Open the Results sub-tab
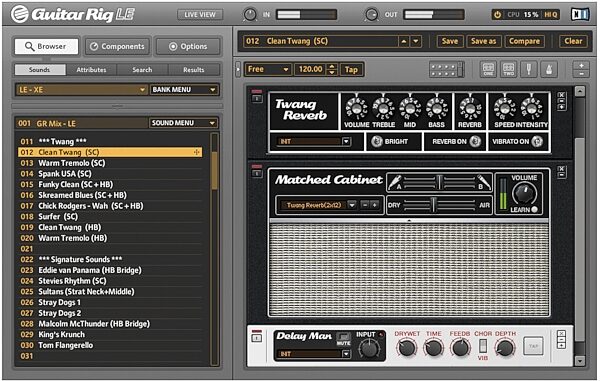Viewport: 600px width, 381px height. pos(194,70)
